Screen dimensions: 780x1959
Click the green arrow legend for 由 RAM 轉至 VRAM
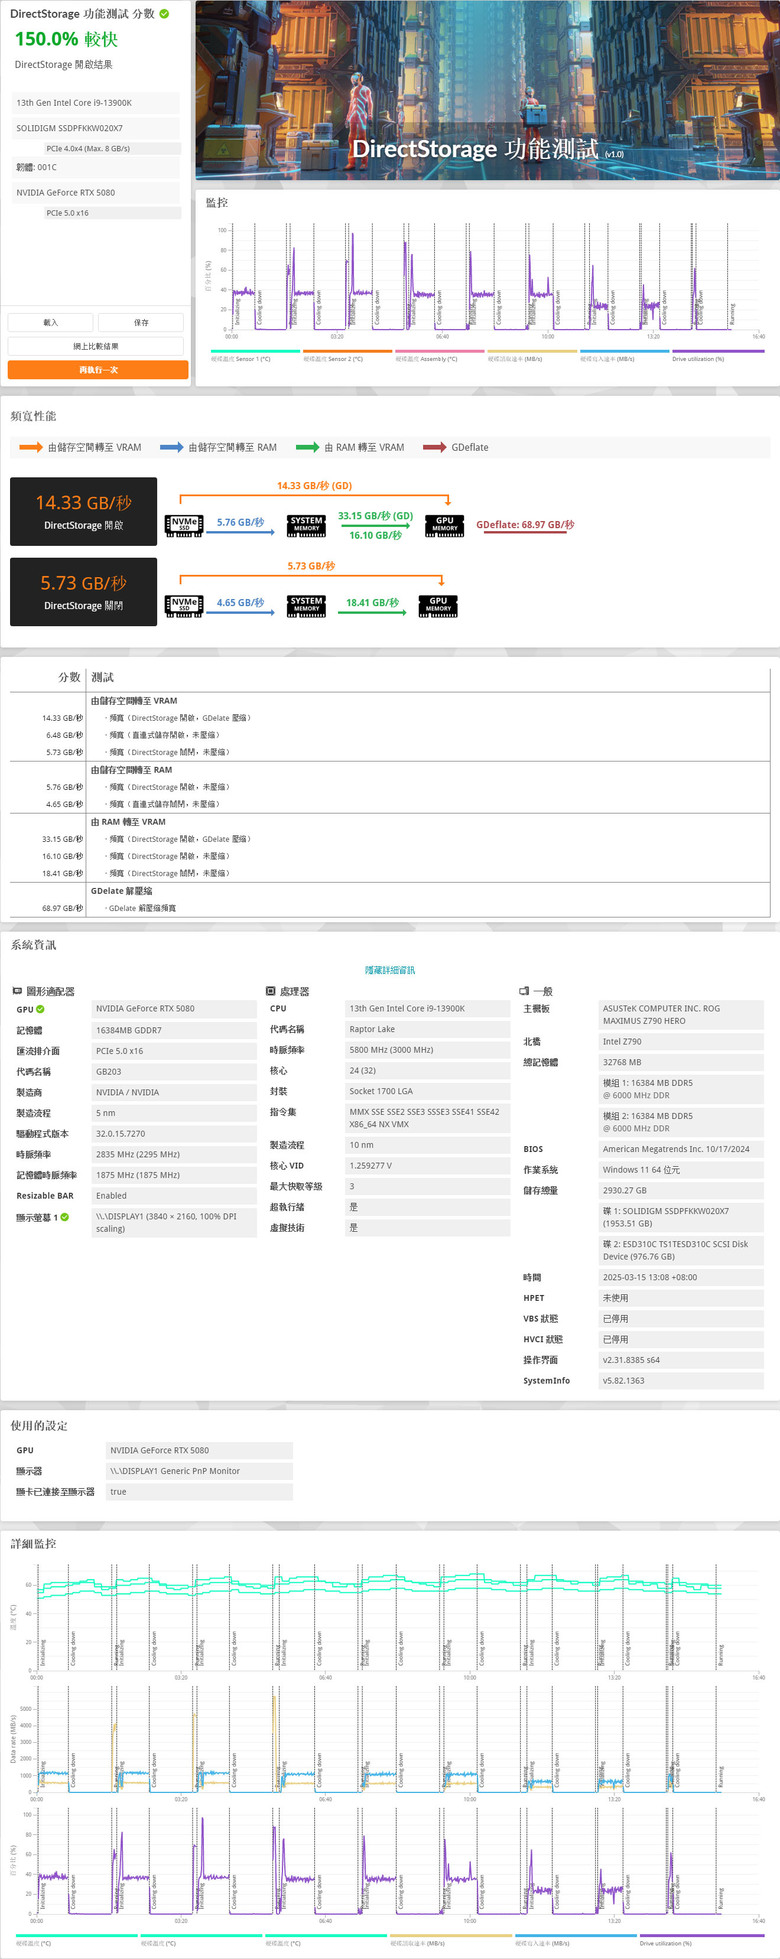(x=307, y=447)
